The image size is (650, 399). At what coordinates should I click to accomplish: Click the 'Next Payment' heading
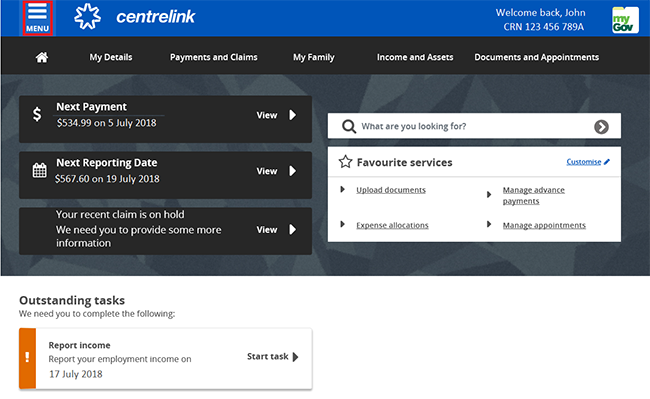(92, 107)
